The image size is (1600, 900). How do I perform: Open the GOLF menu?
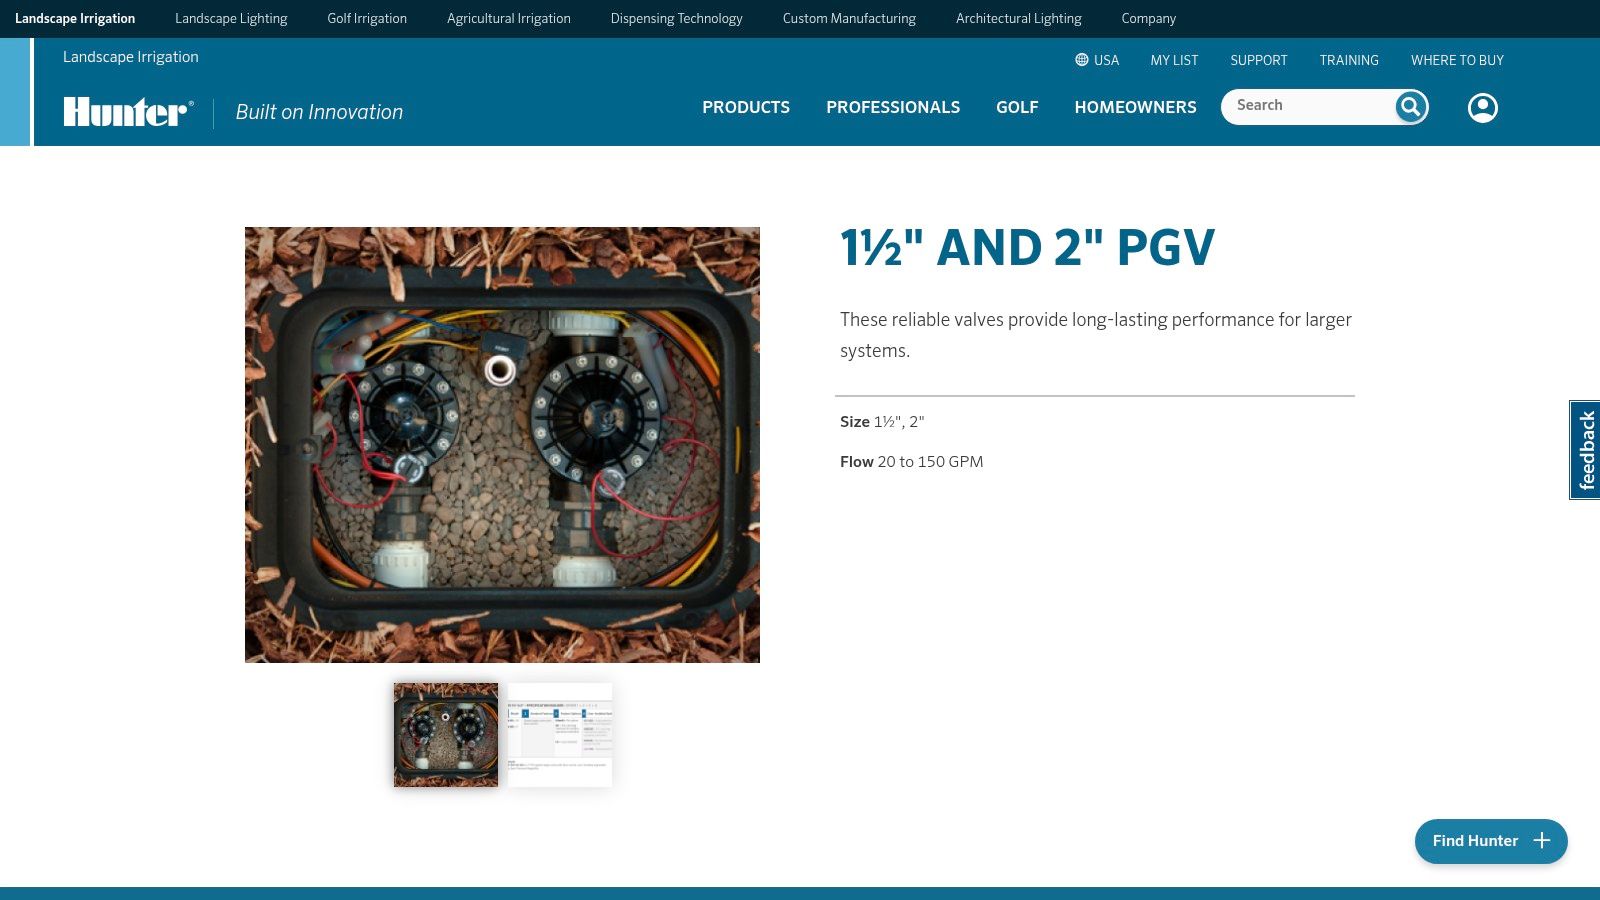[x=1017, y=107]
